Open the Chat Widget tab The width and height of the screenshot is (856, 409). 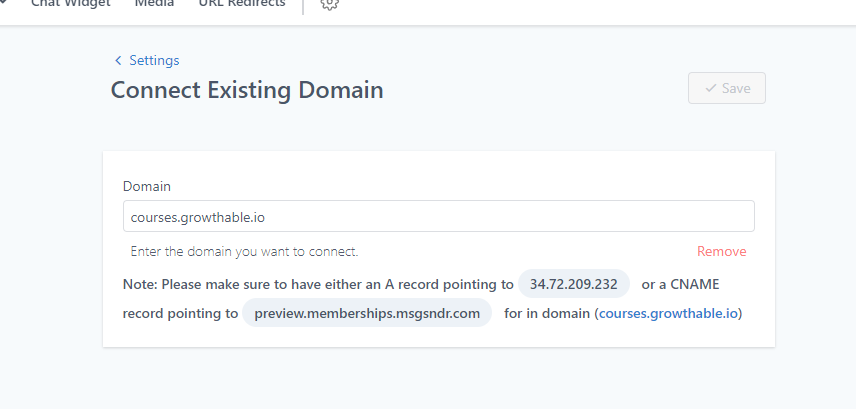coord(70,3)
